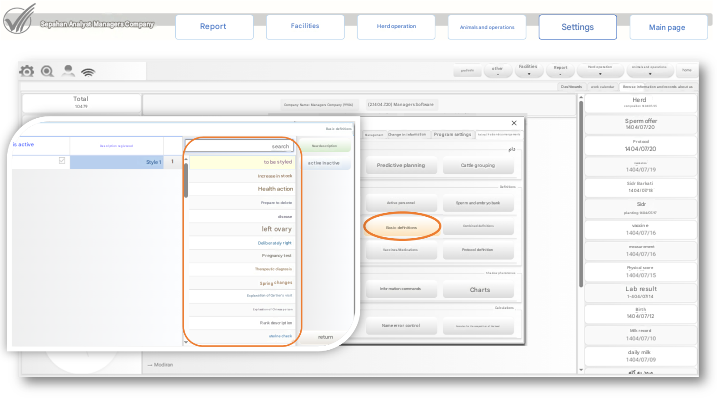Select 'Spring changes' list row

[241, 283]
